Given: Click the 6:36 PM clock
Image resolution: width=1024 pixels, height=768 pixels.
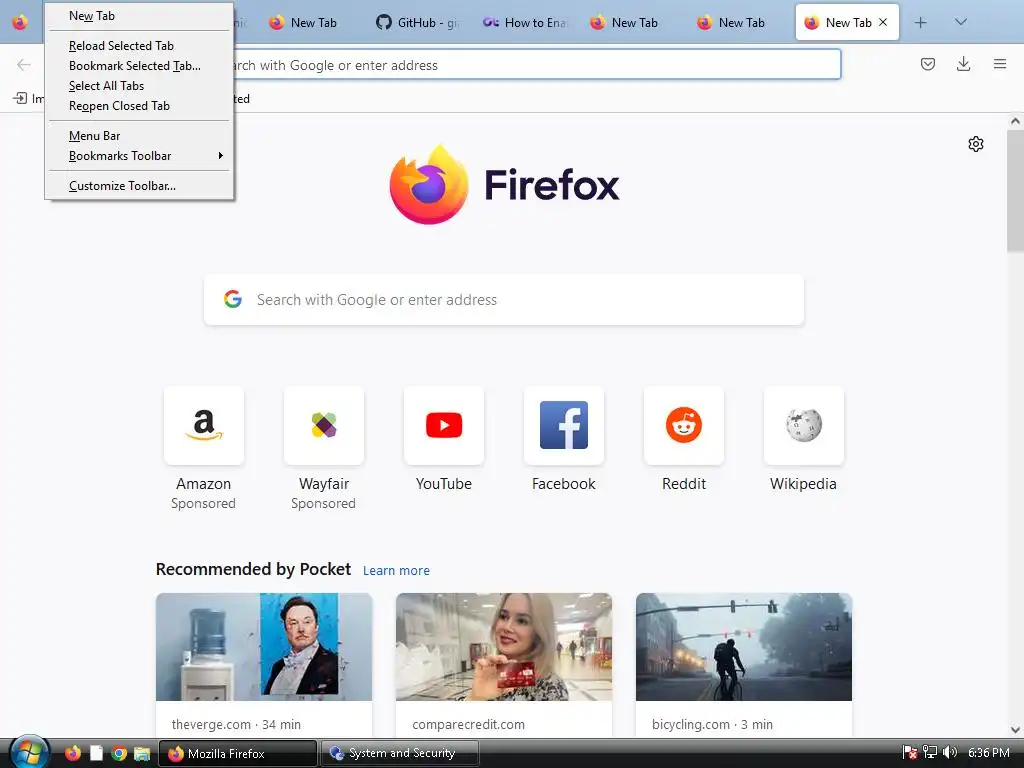Looking at the screenshot, I should [989, 753].
